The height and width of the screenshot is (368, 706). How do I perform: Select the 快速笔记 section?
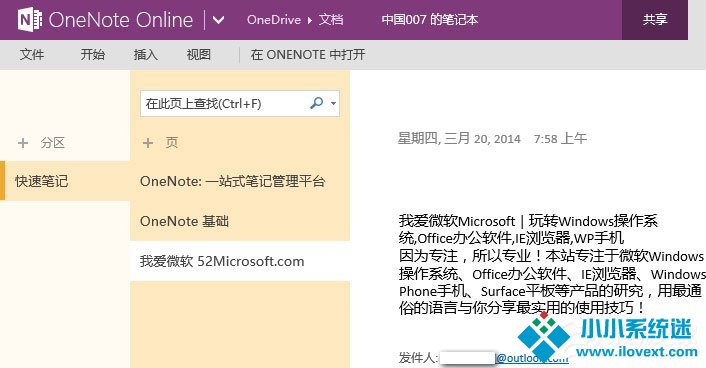coord(65,181)
